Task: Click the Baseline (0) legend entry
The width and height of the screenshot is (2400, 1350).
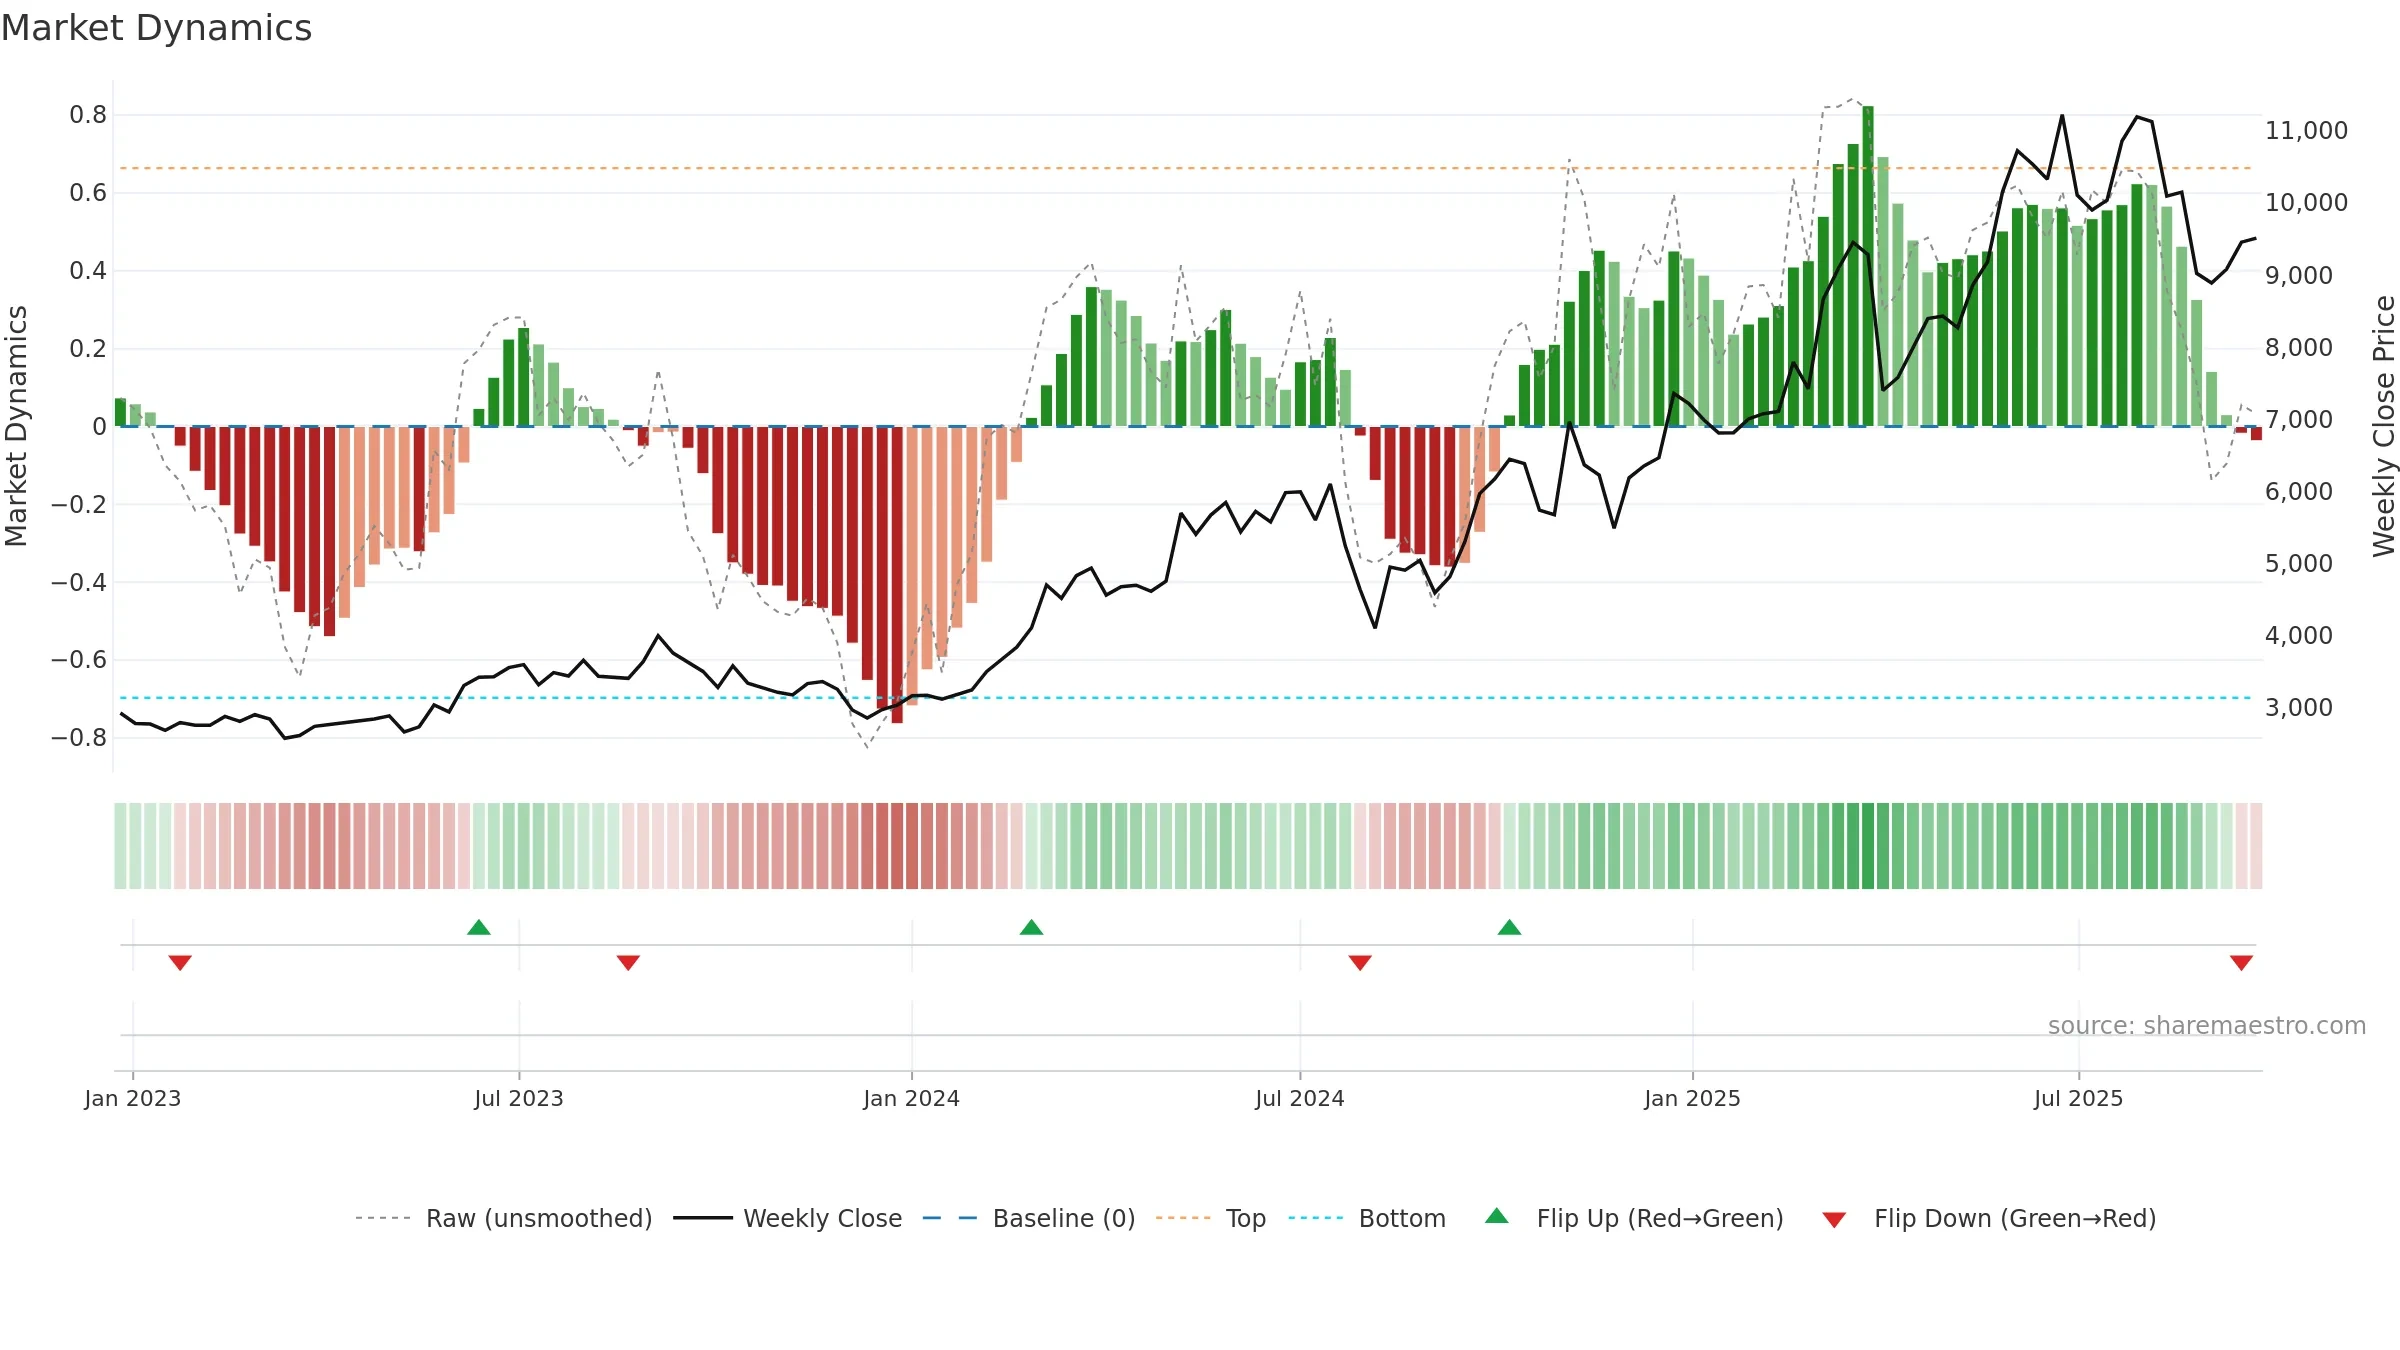Action: coord(1029,1218)
